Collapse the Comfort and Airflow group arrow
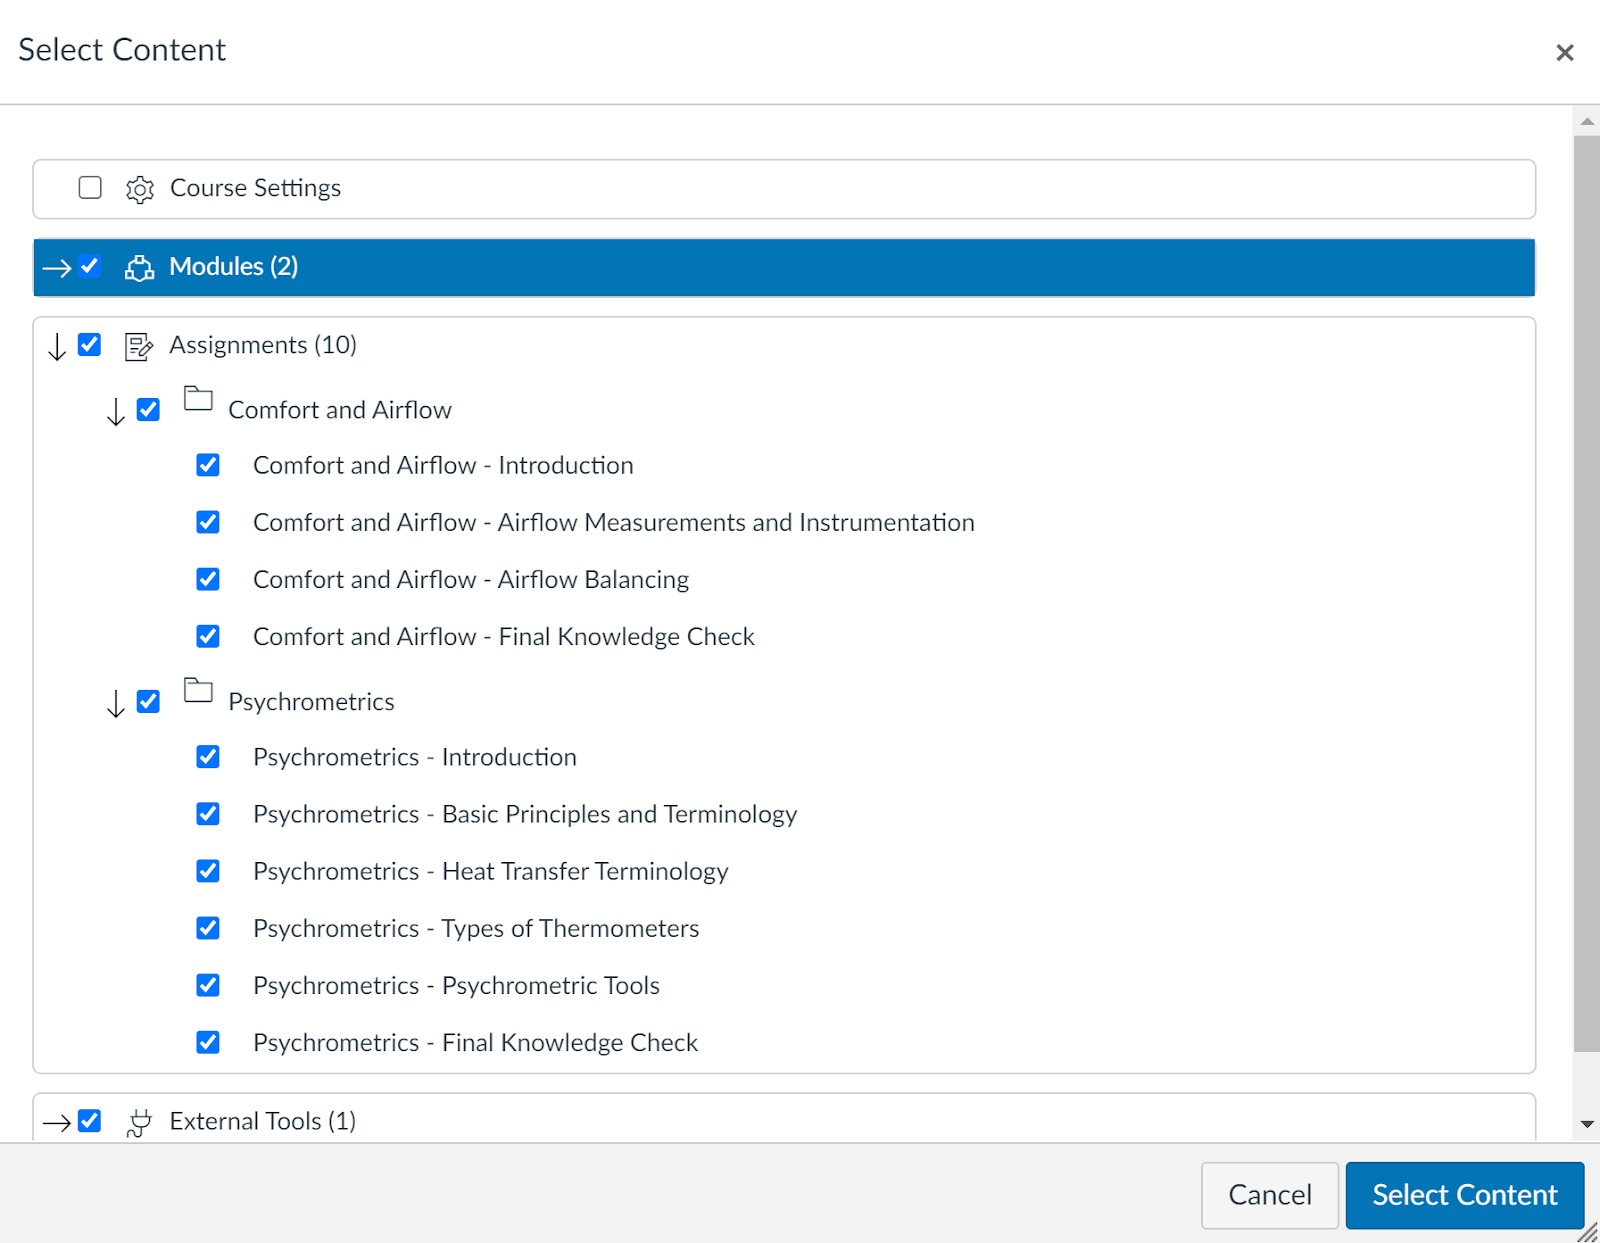This screenshot has width=1600, height=1243. [x=116, y=412]
